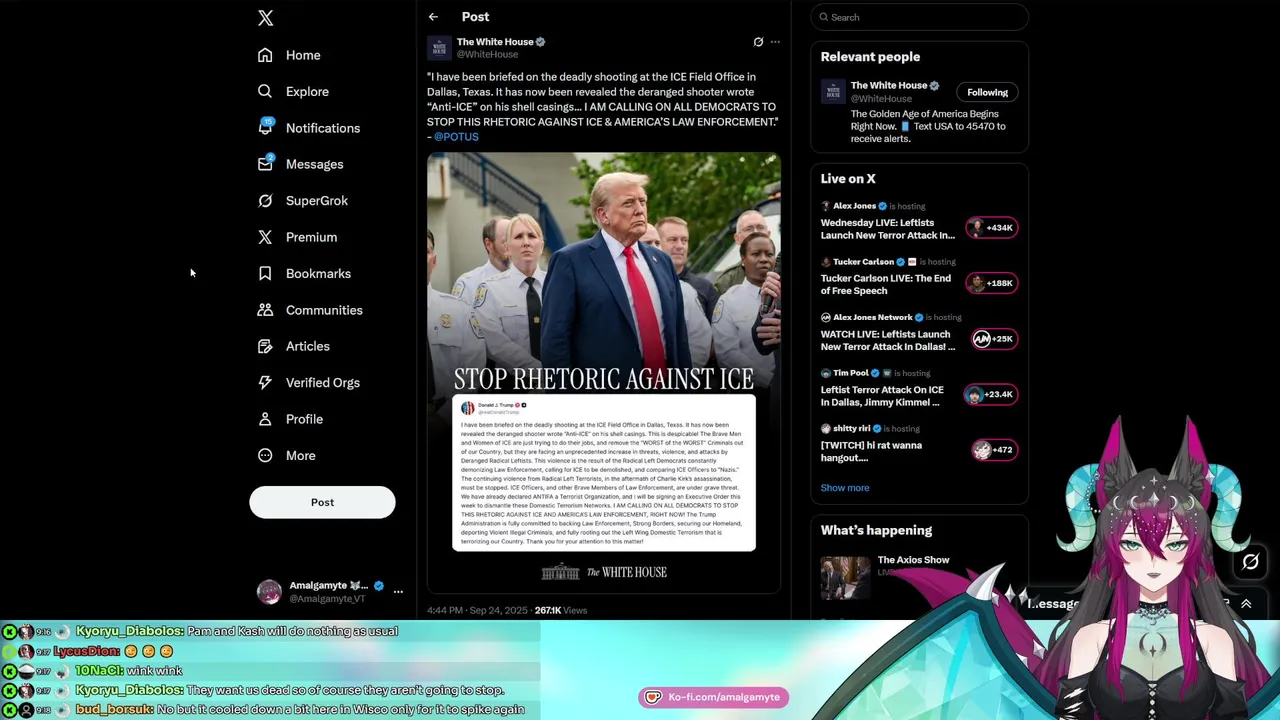The width and height of the screenshot is (1280, 720).
Task: Click the white Post button
Action: pos(322,502)
